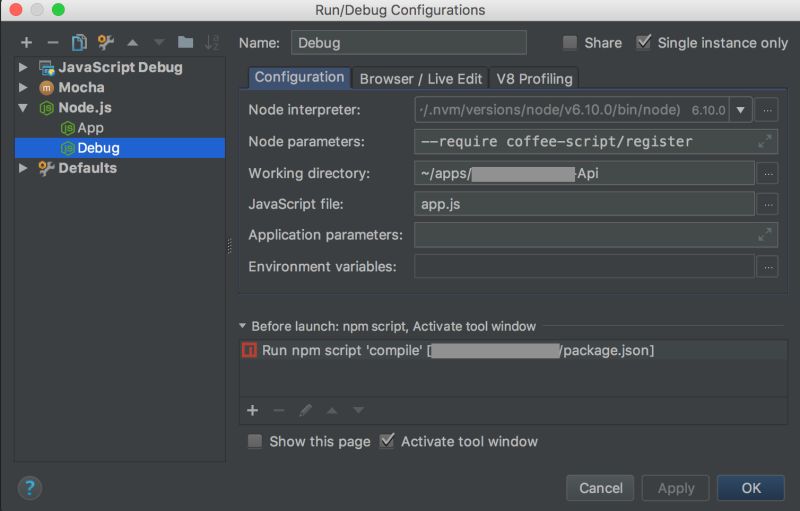Uncheck Single instance only
The height and width of the screenshot is (511, 800).
point(643,42)
